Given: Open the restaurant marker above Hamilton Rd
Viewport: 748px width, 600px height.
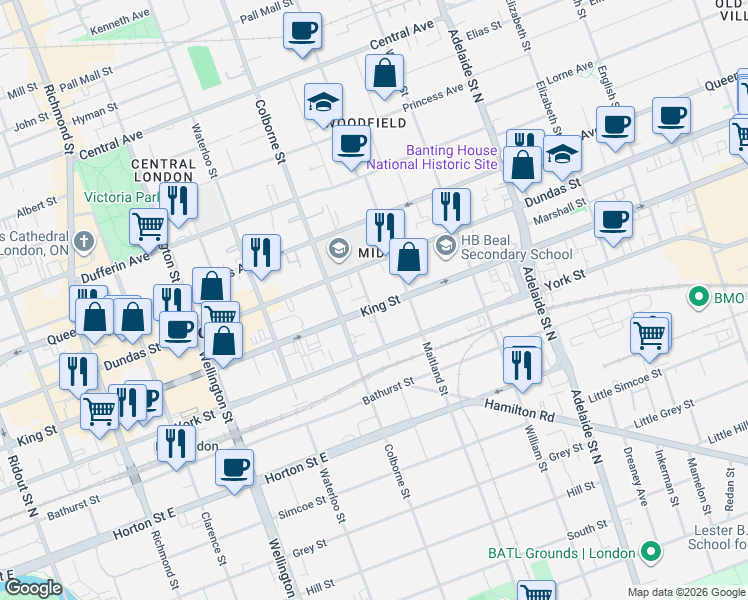Looking at the screenshot, I should [522, 368].
